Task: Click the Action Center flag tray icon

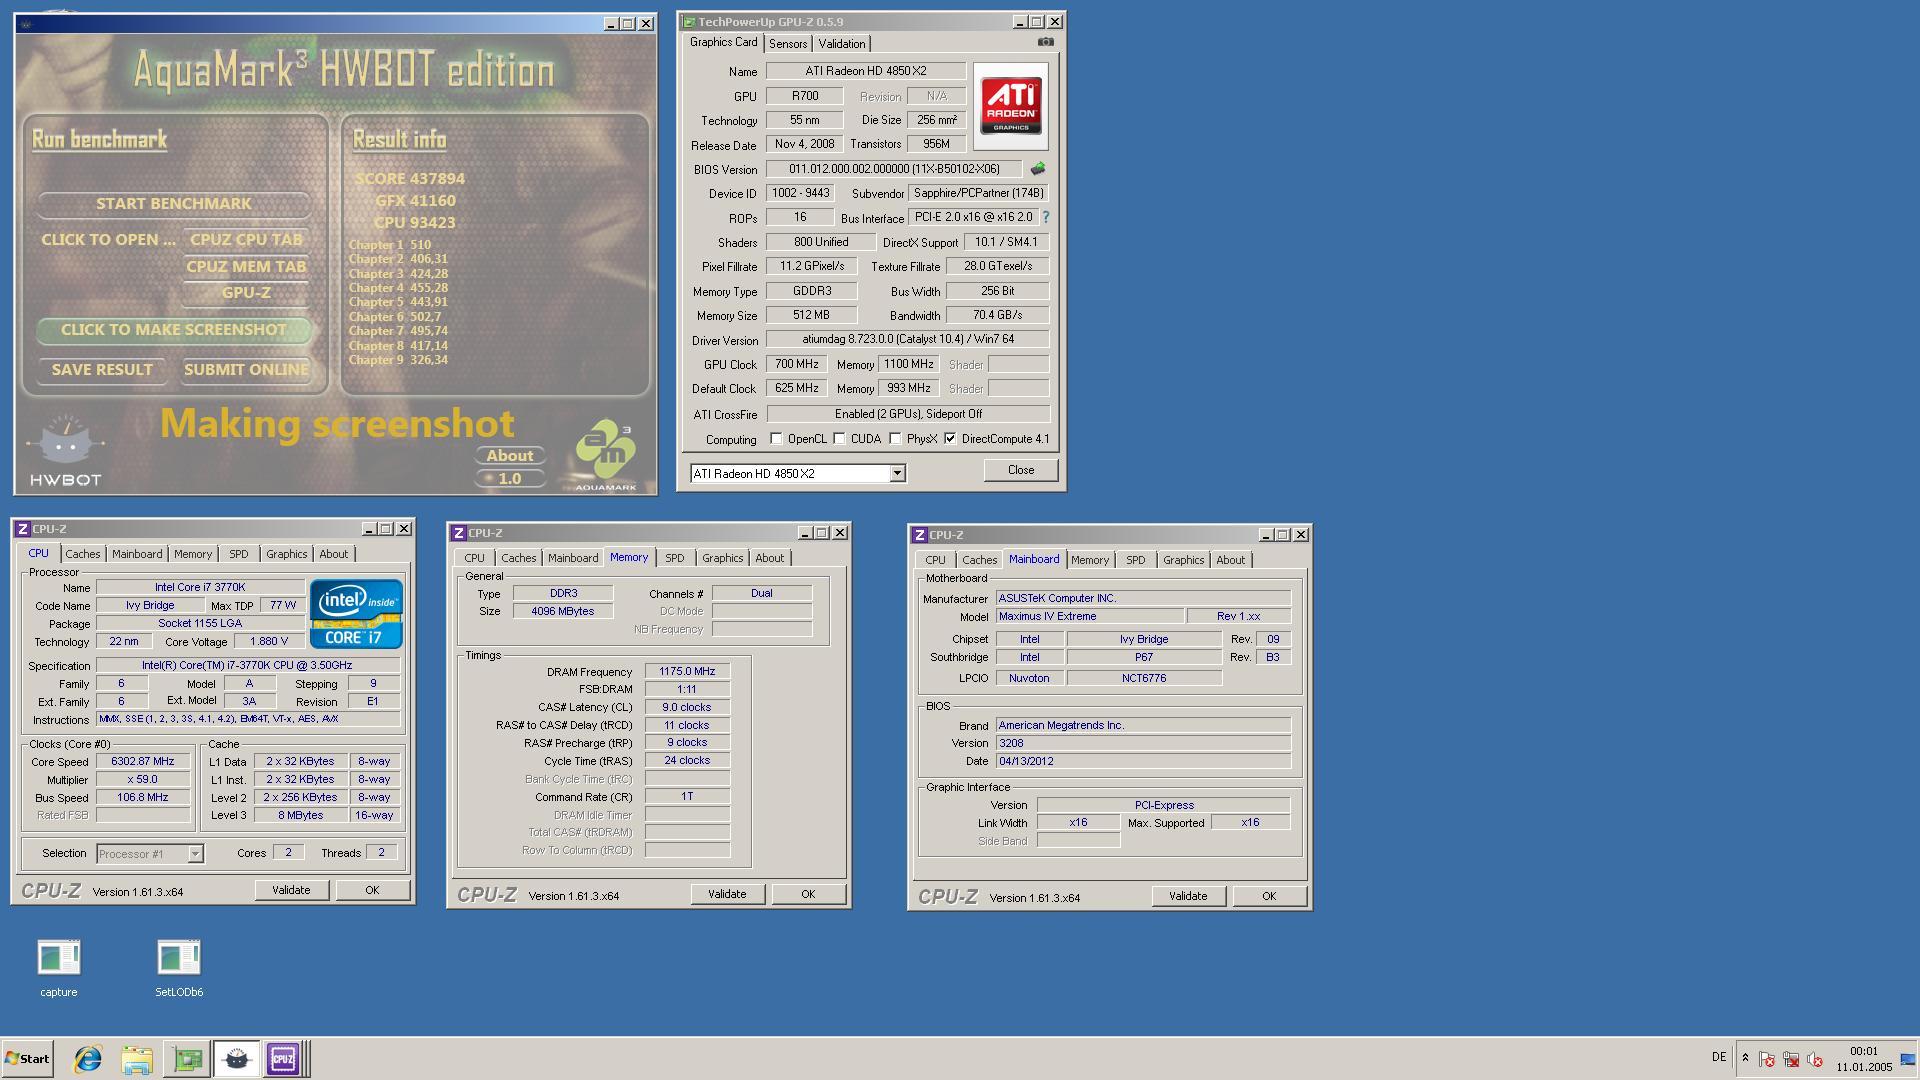Action: click(1766, 1059)
